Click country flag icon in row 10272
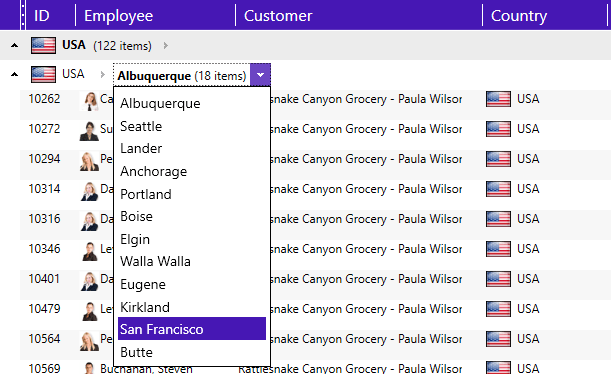Image resolution: width=611 pixels, height=374 pixels. tap(498, 129)
